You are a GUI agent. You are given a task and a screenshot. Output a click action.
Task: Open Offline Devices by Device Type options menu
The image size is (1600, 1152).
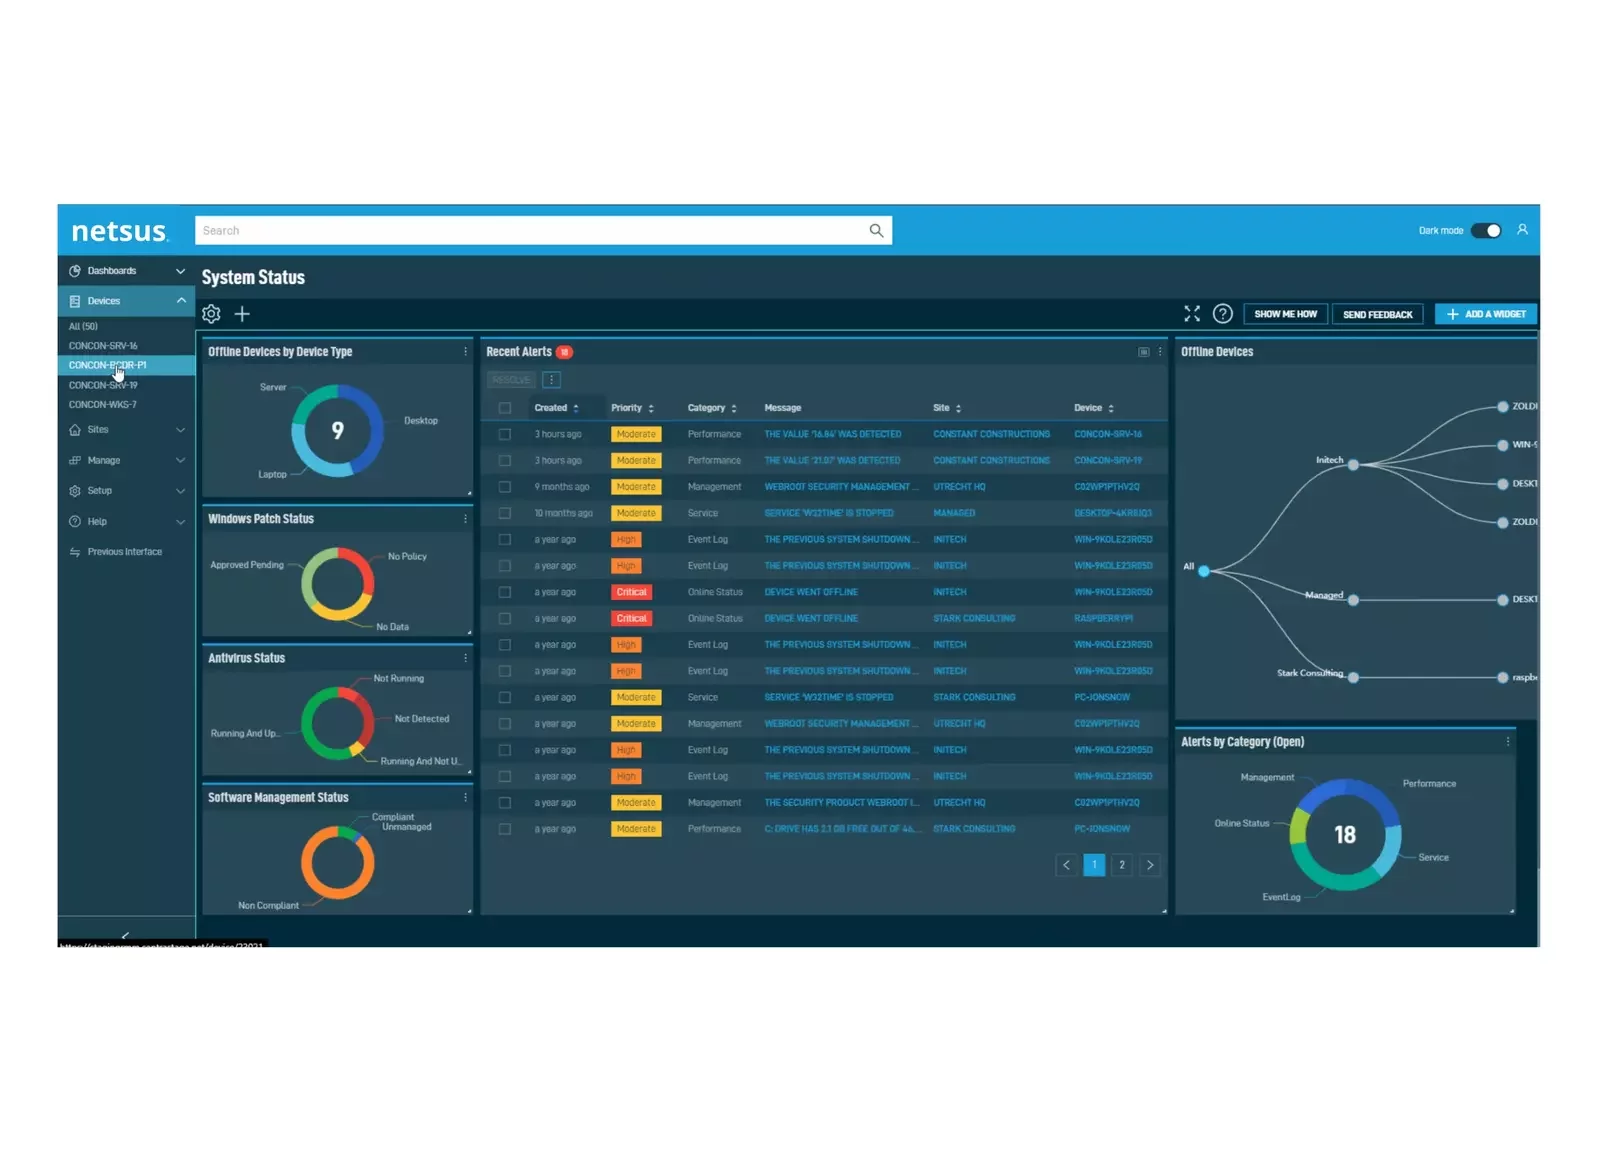pos(465,352)
